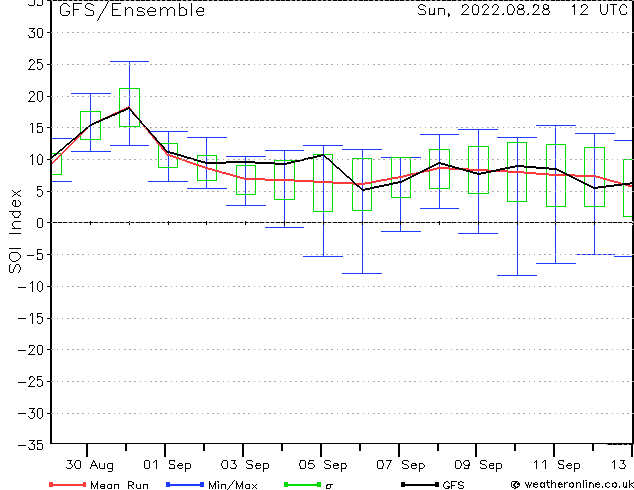
Task: Click the 11 Sep date label
Action: tap(556, 465)
